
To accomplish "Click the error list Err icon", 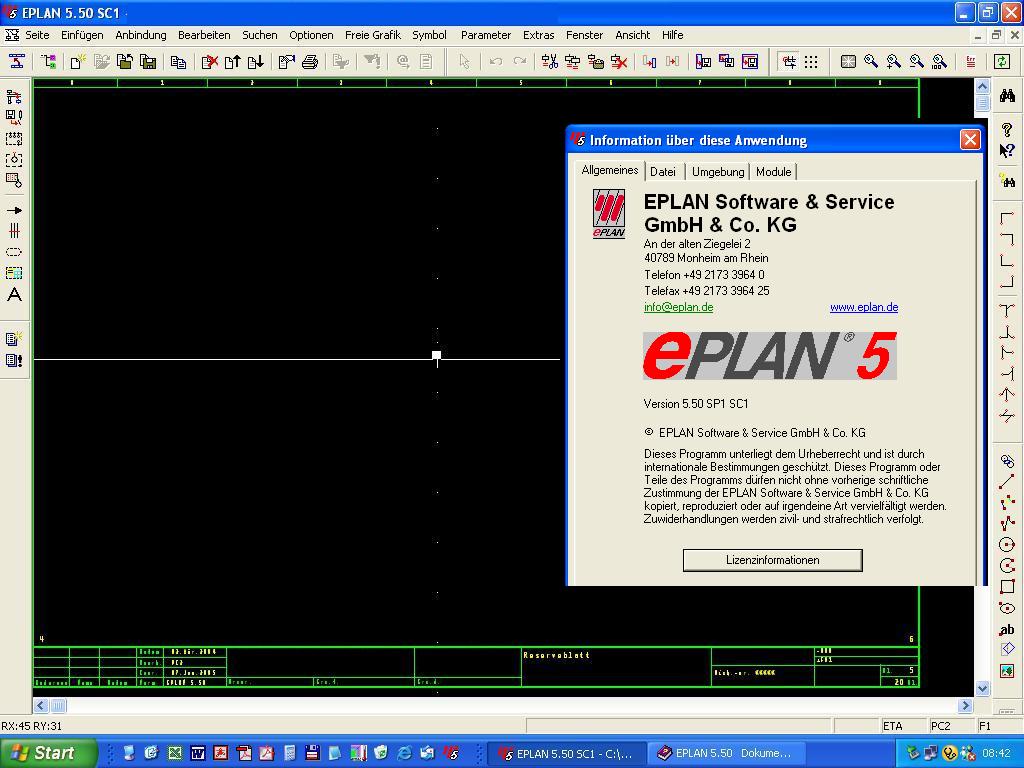I will point(970,62).
